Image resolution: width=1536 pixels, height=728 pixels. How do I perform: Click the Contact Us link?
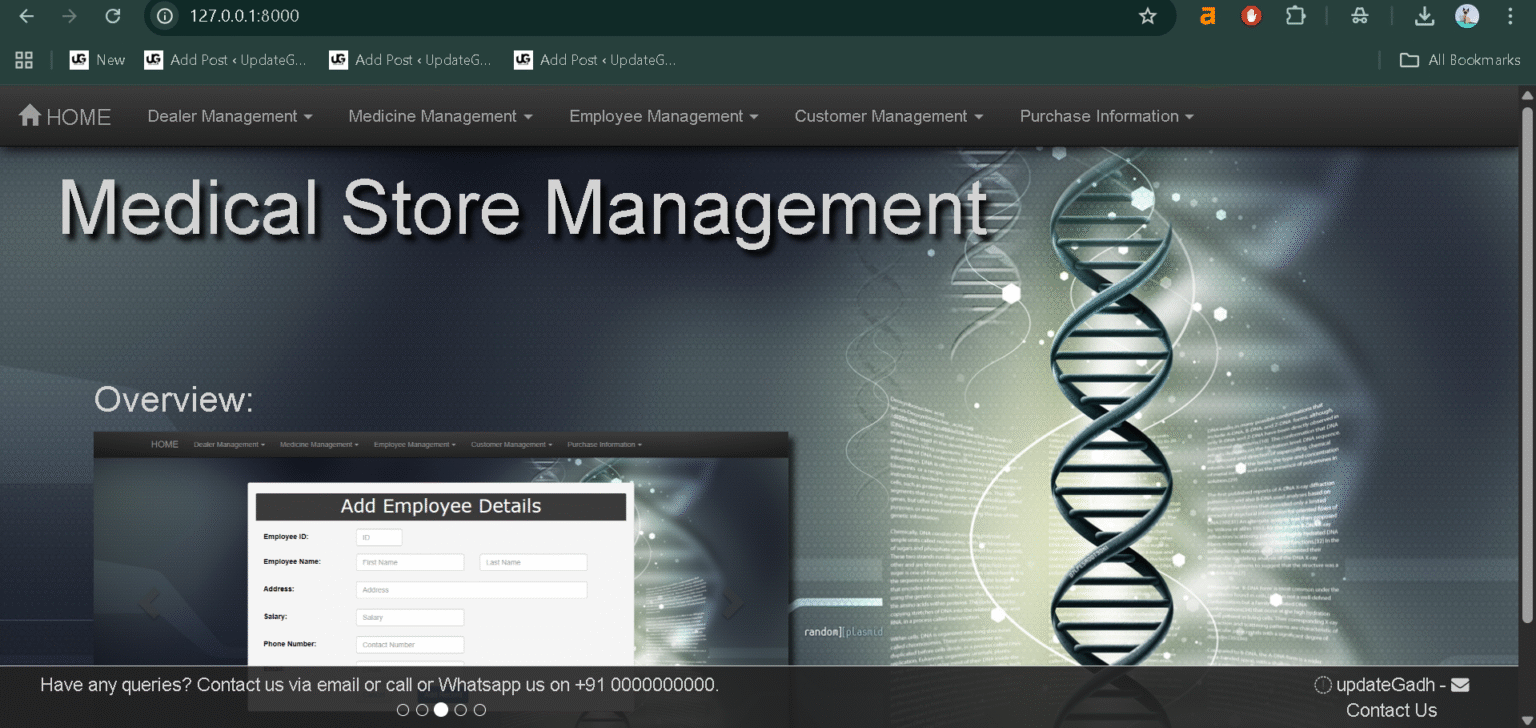coord(1391,710)
